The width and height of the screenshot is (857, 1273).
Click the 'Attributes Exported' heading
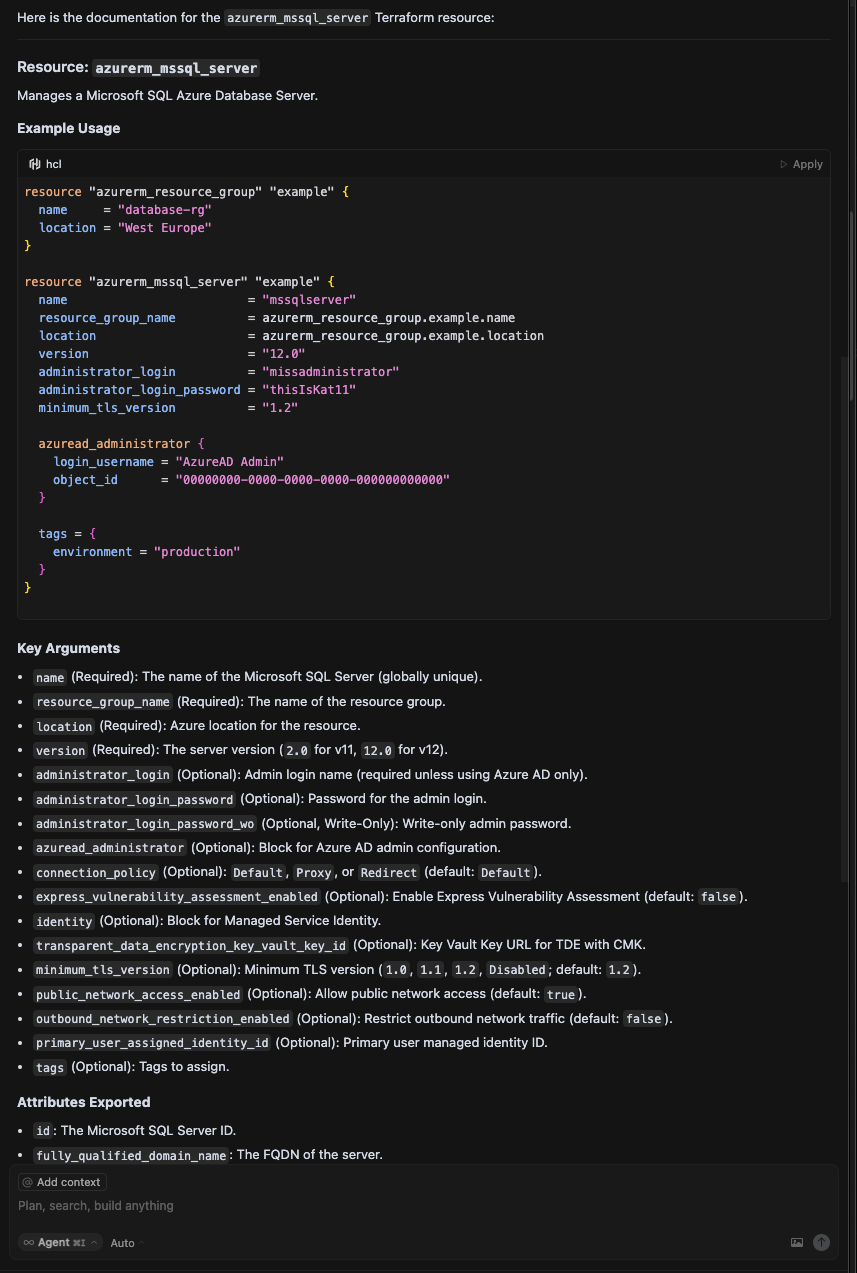(x=84, y=1102)
